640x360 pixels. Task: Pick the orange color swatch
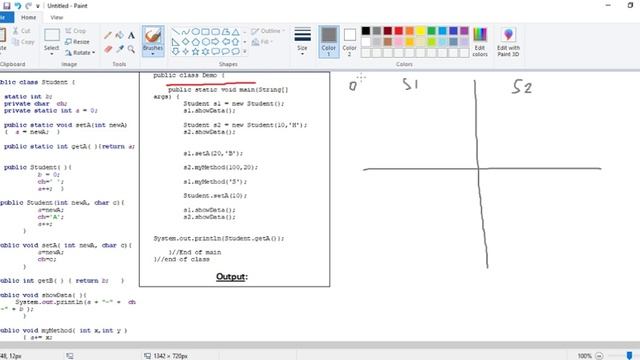[x=409, y=31]
